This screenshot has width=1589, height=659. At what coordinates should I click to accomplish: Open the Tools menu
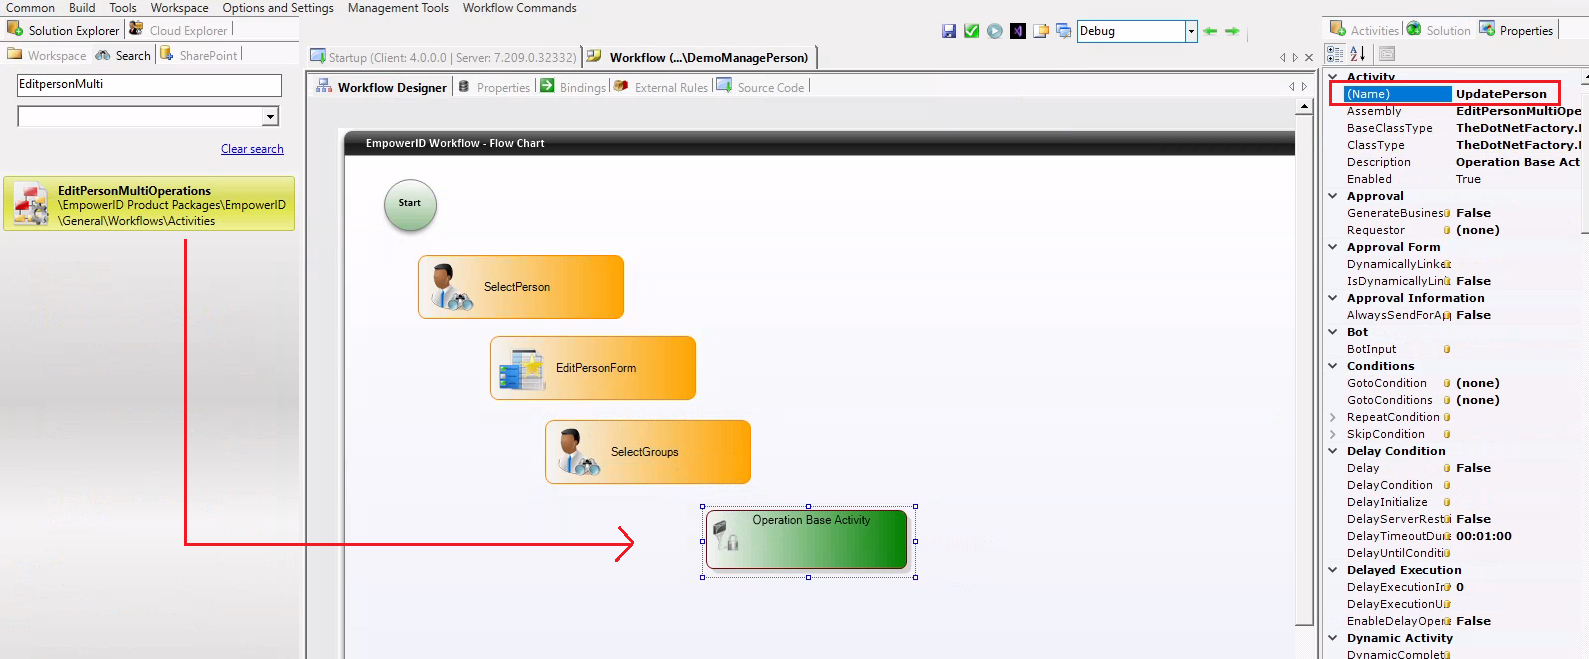123,8
